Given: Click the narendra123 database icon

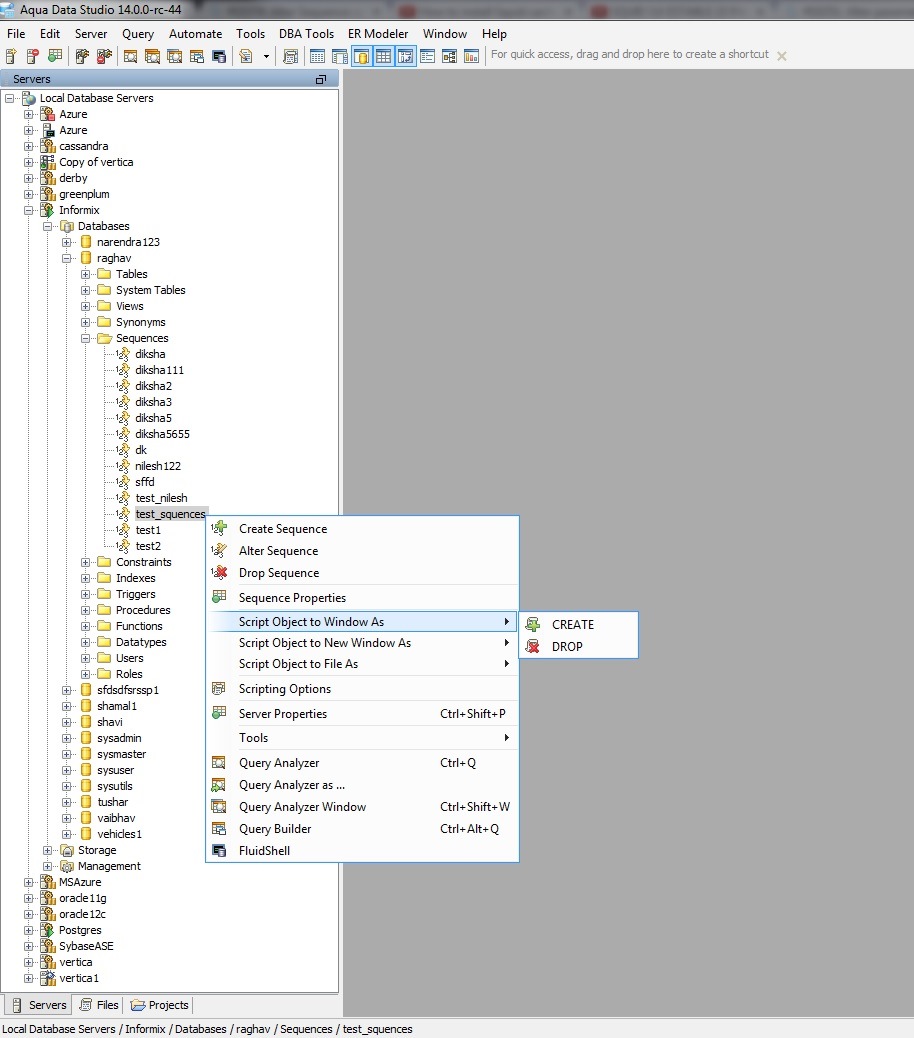Looking at the screenshot, I should pos(86,242).
